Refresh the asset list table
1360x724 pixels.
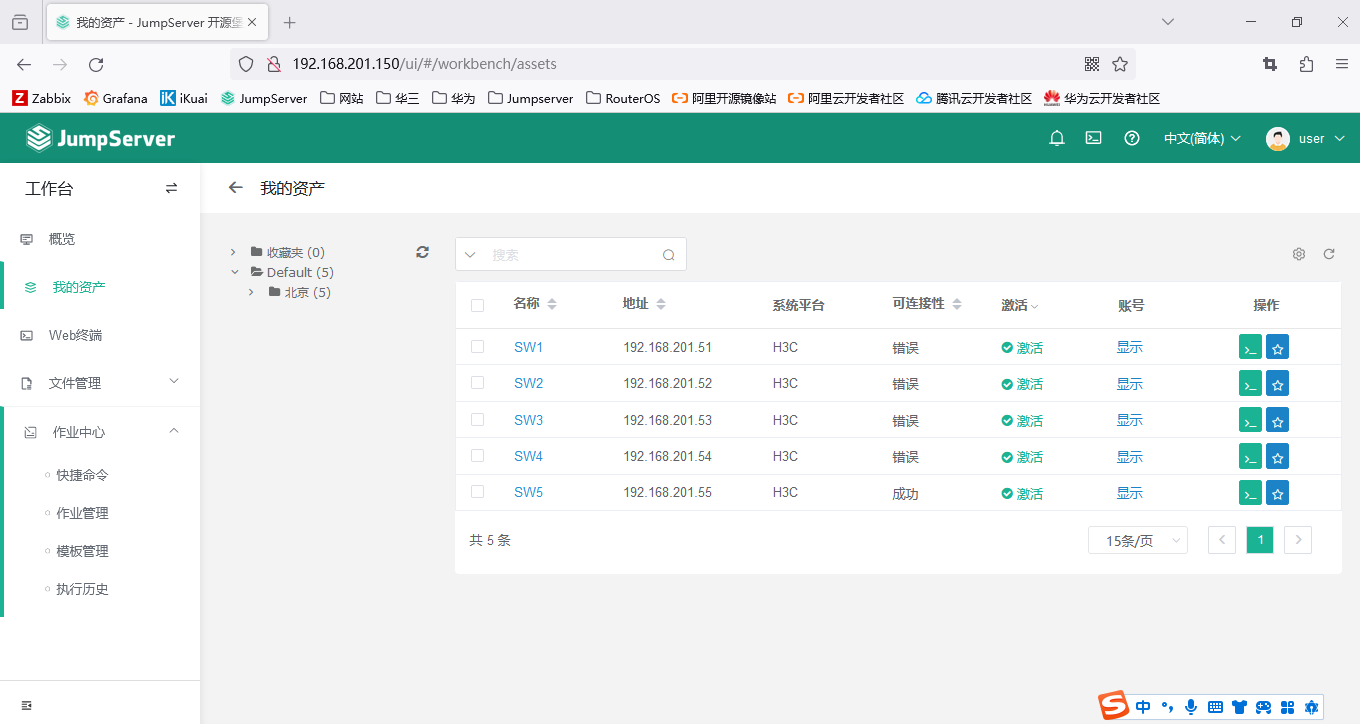(1328, 254)
